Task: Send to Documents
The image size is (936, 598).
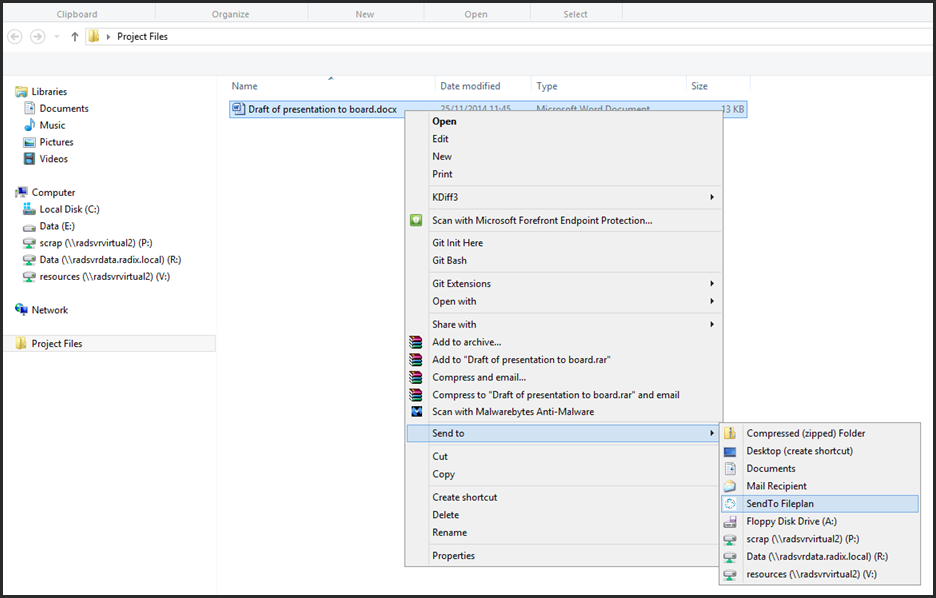Action: 820,468
